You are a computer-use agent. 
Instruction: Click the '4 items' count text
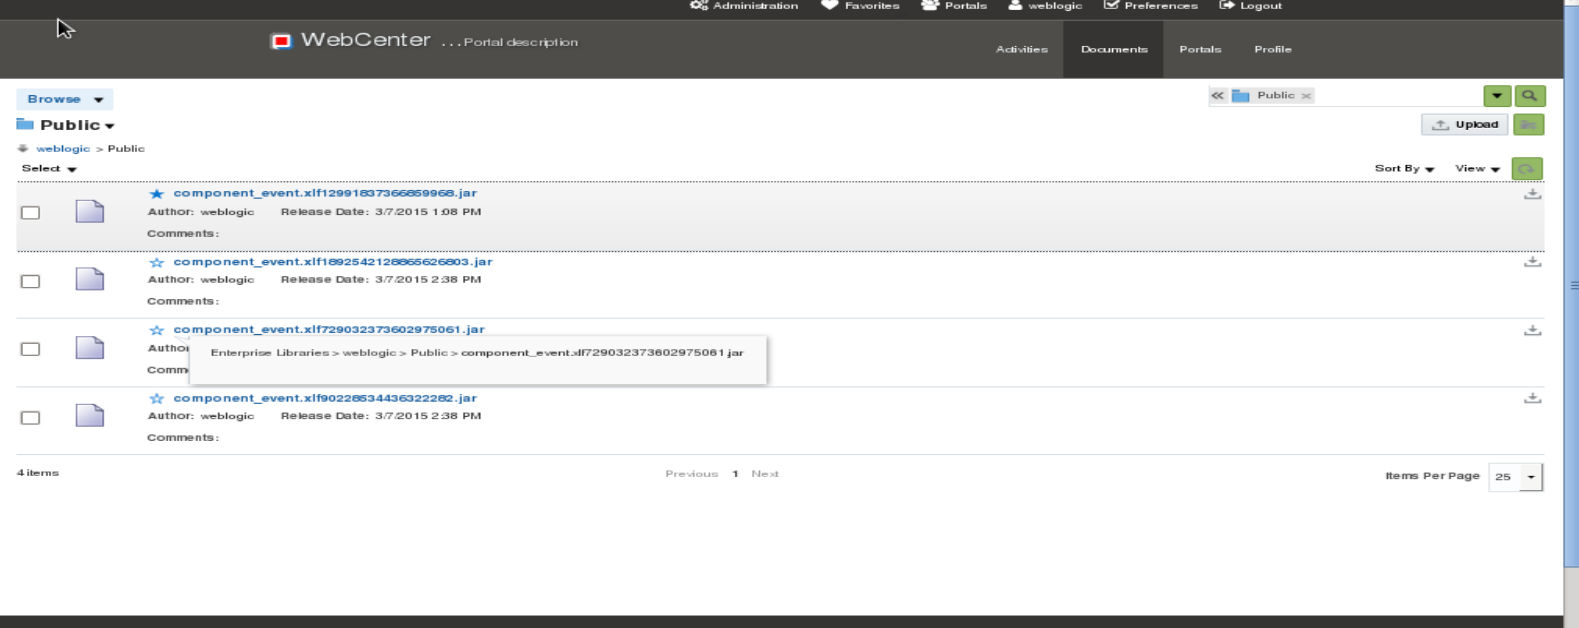(x=38, y=473)
